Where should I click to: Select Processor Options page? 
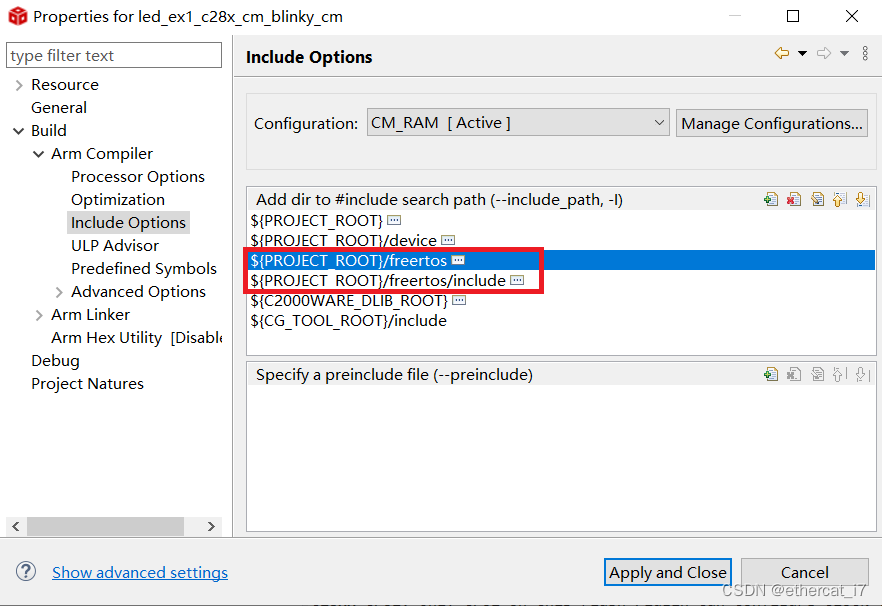pos(138,177)
